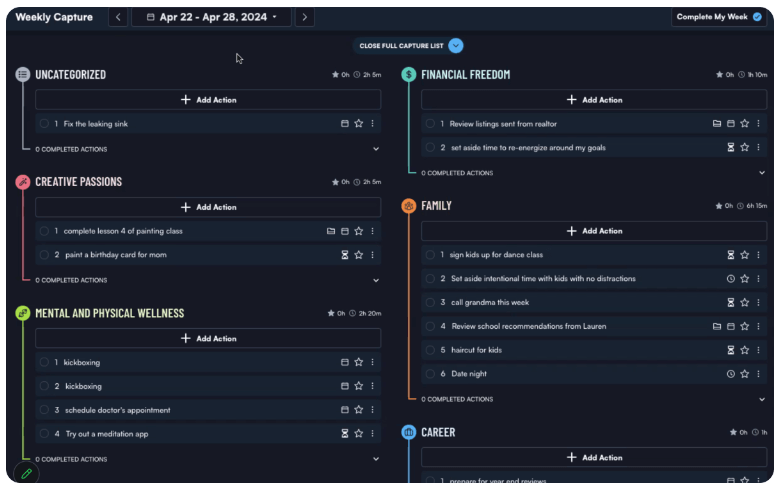Image resolution: width=781 pixels, height=488 pixels.
Task: Click the orange Family category icon
Action: (408, 206)
